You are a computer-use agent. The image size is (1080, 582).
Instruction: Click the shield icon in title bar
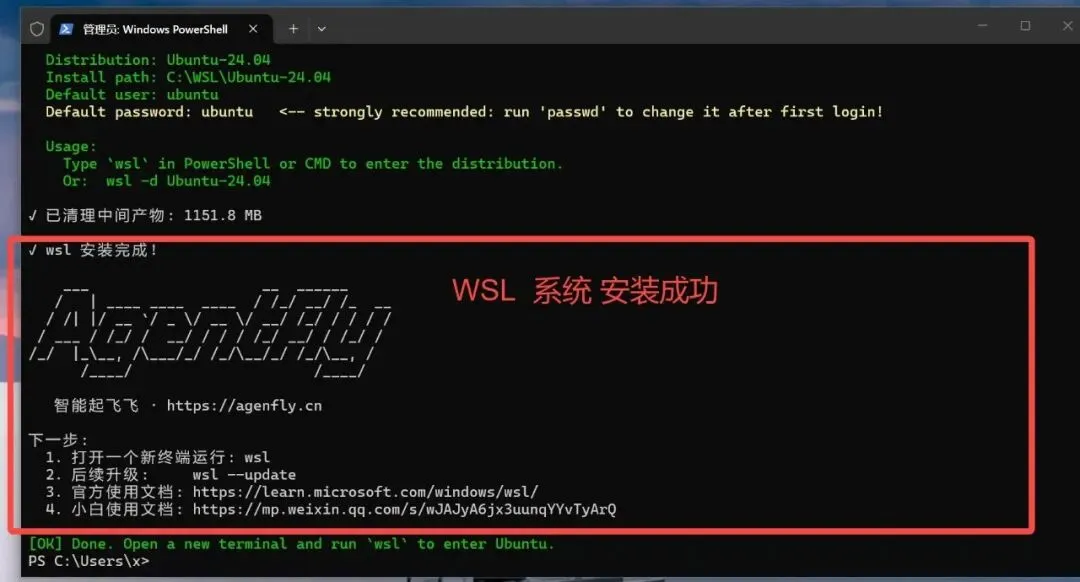point(37,29)
